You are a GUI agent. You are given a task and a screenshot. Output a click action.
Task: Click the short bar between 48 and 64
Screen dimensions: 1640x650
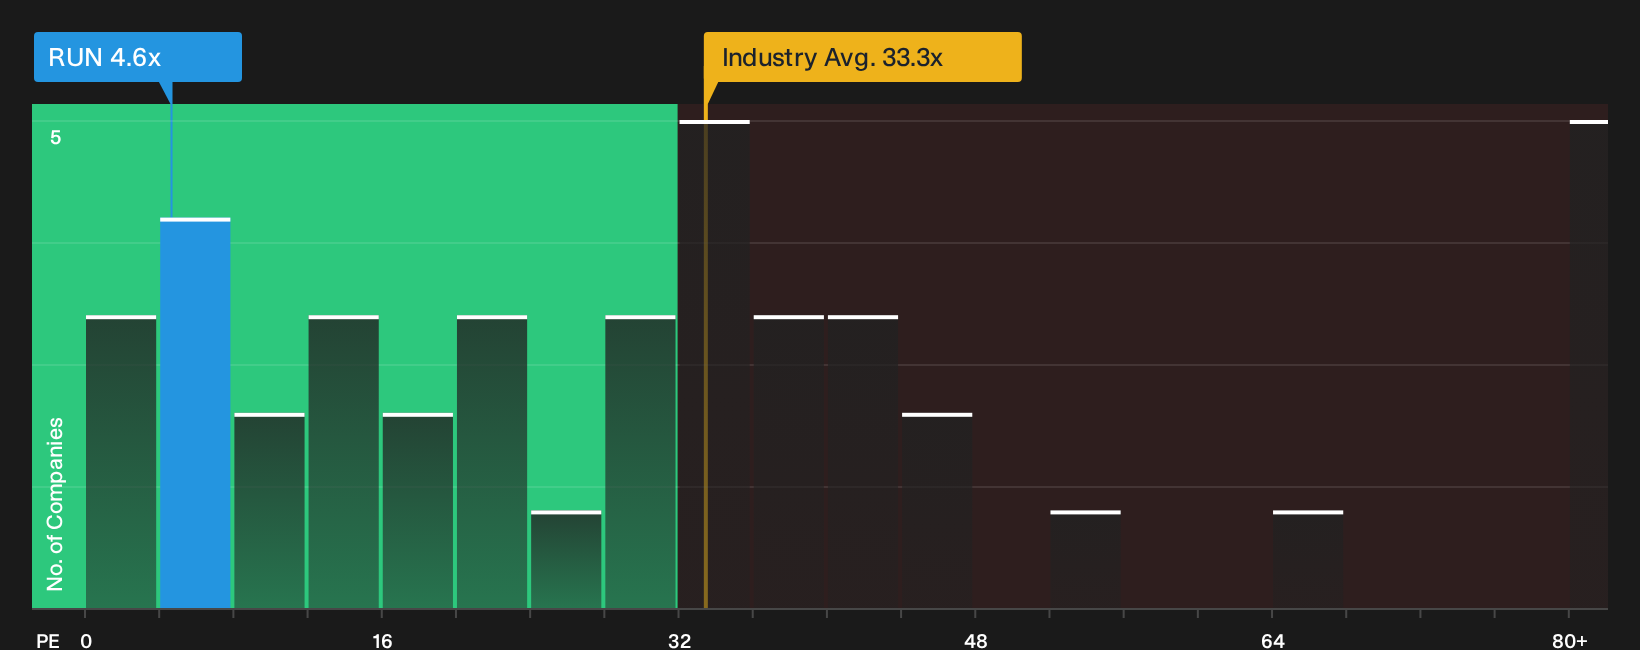coord(1086,559)
